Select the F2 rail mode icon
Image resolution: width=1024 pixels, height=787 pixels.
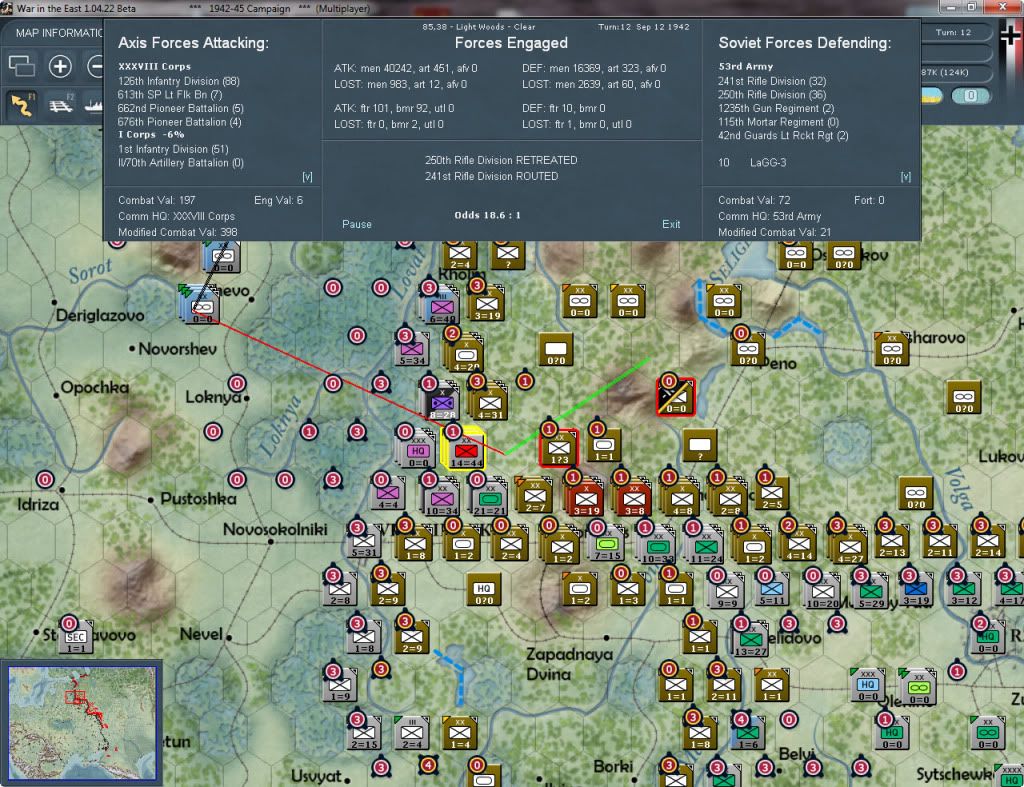click(x=61, y=105)
